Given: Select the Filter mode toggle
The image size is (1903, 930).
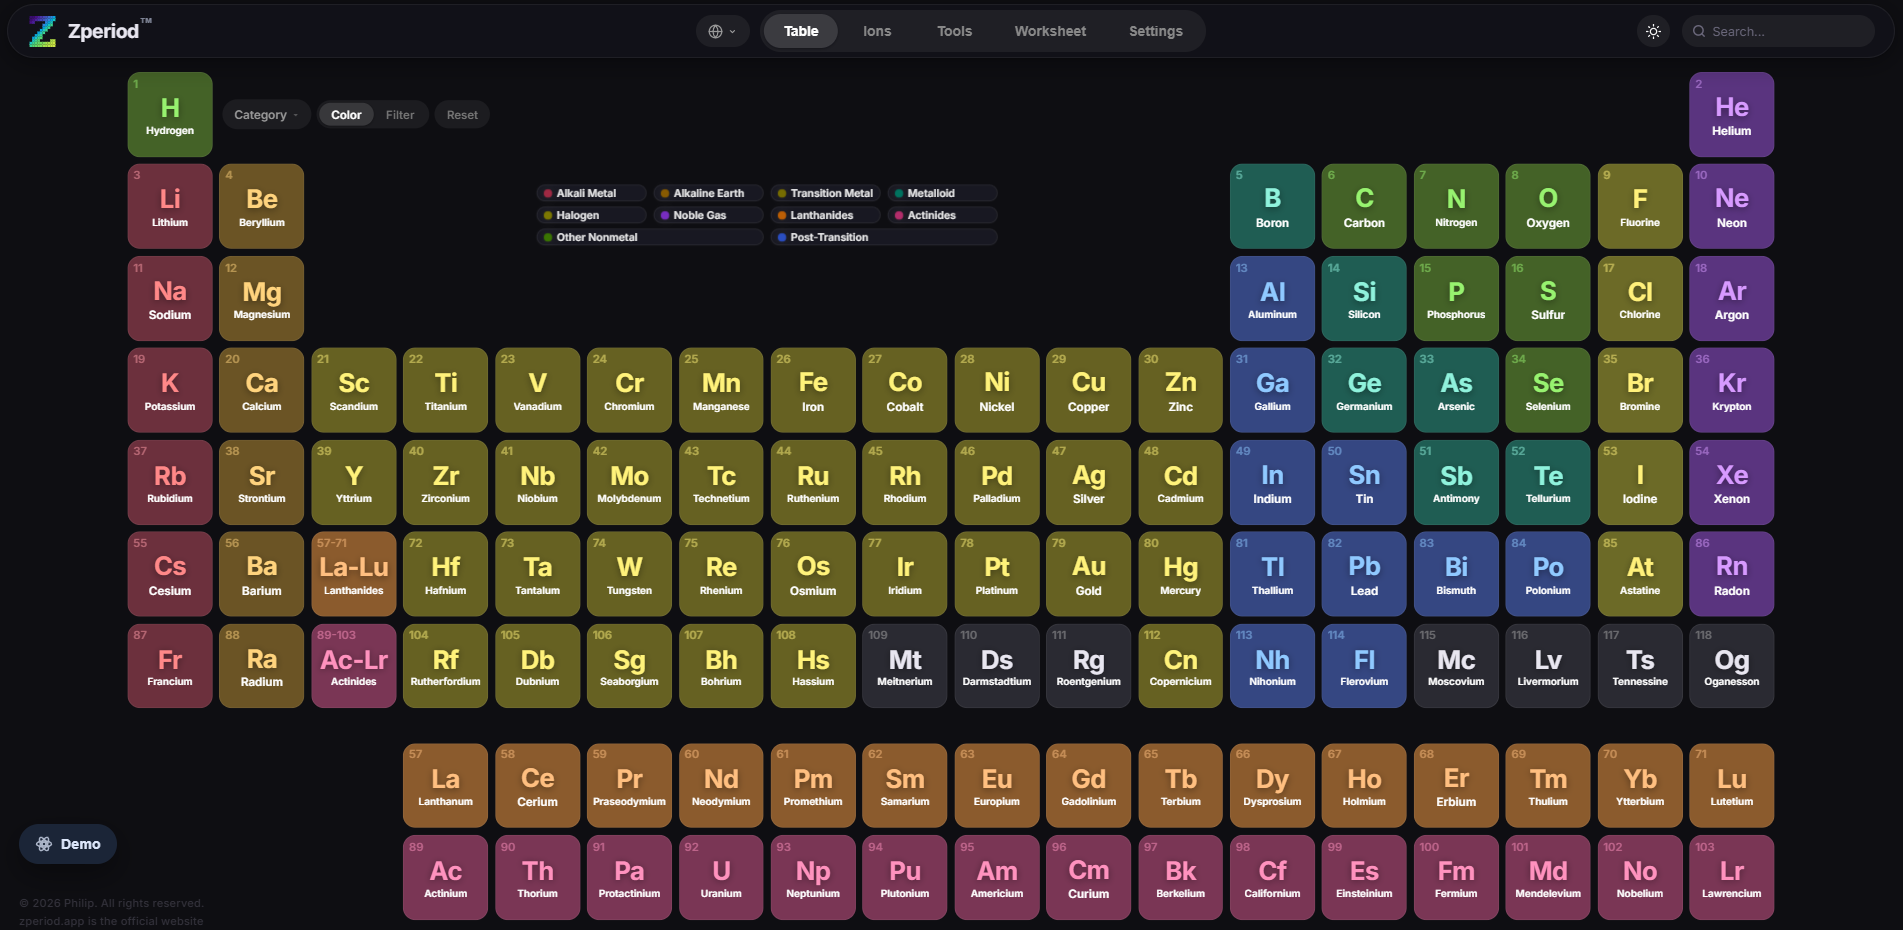Looking at the screenshot, I should click(x=400, y=115).
